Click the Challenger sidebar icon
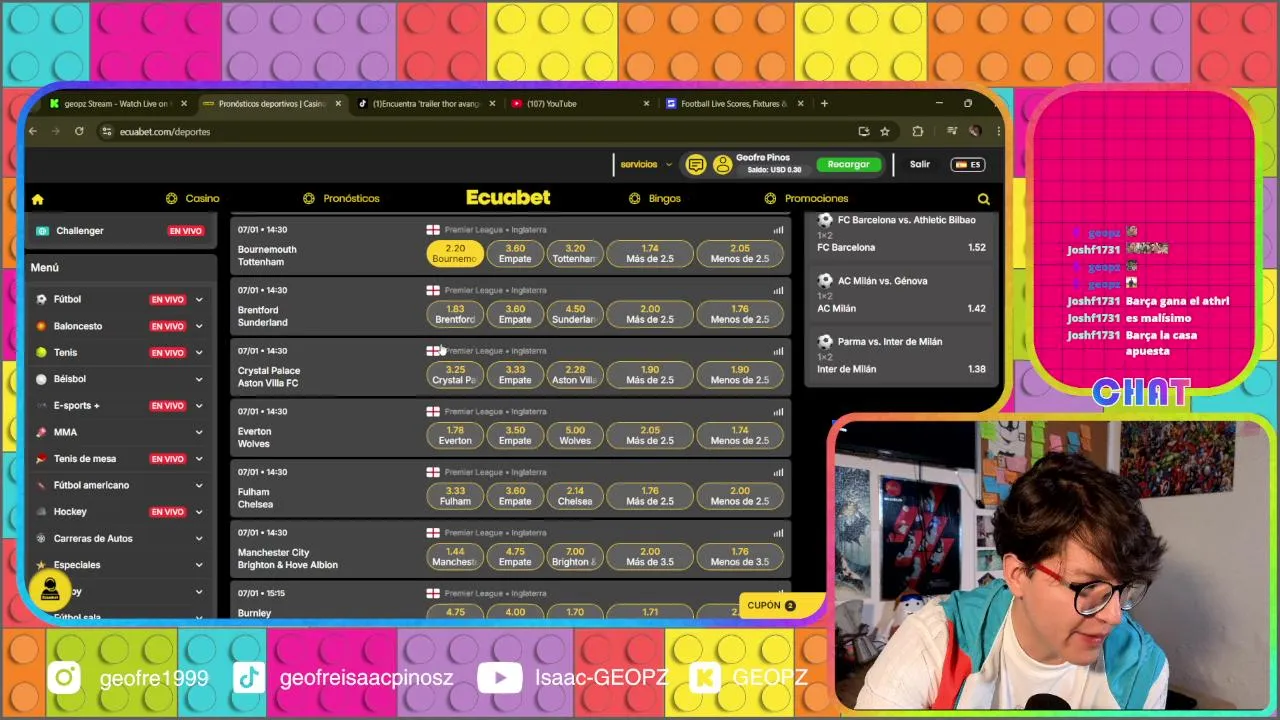The height and width of the screenshot is (720, 1280). [42, 231]
